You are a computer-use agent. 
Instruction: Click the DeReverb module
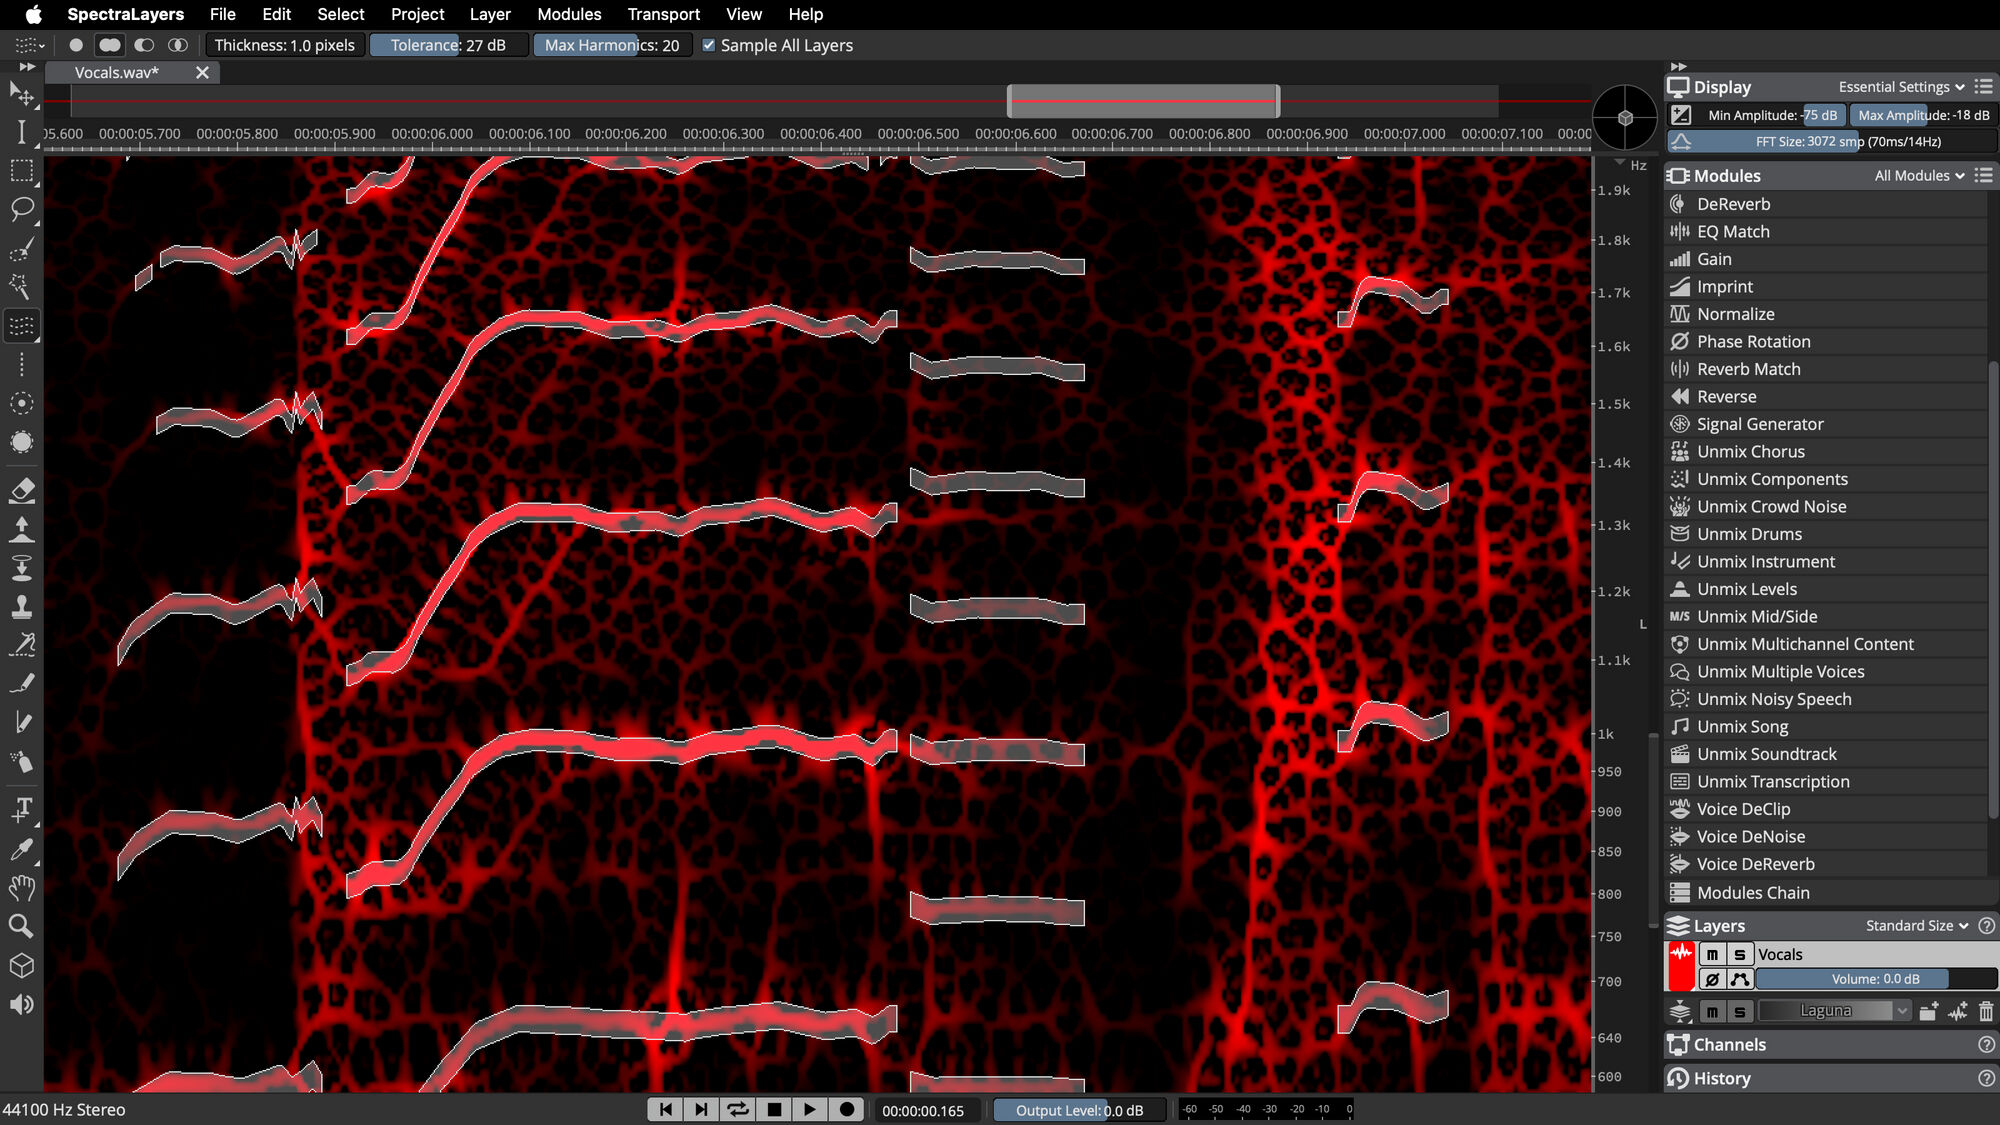1826,204
